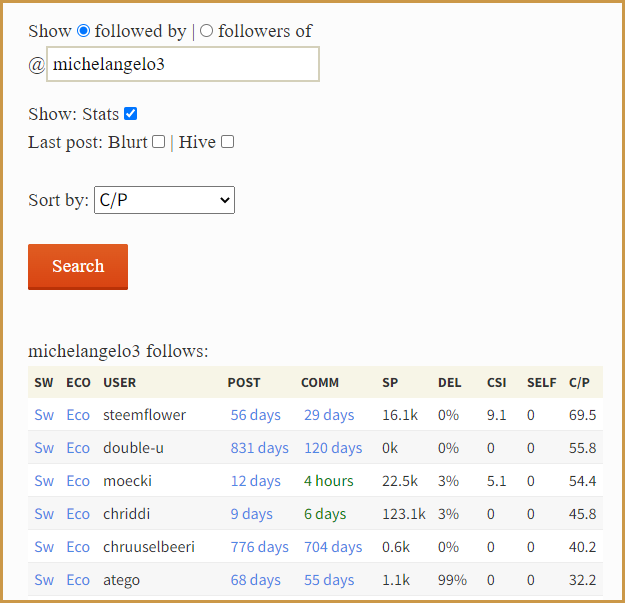625x603 pixels.
Task: Open the Eco link for double-u
Action: click(x=78, y=448)
